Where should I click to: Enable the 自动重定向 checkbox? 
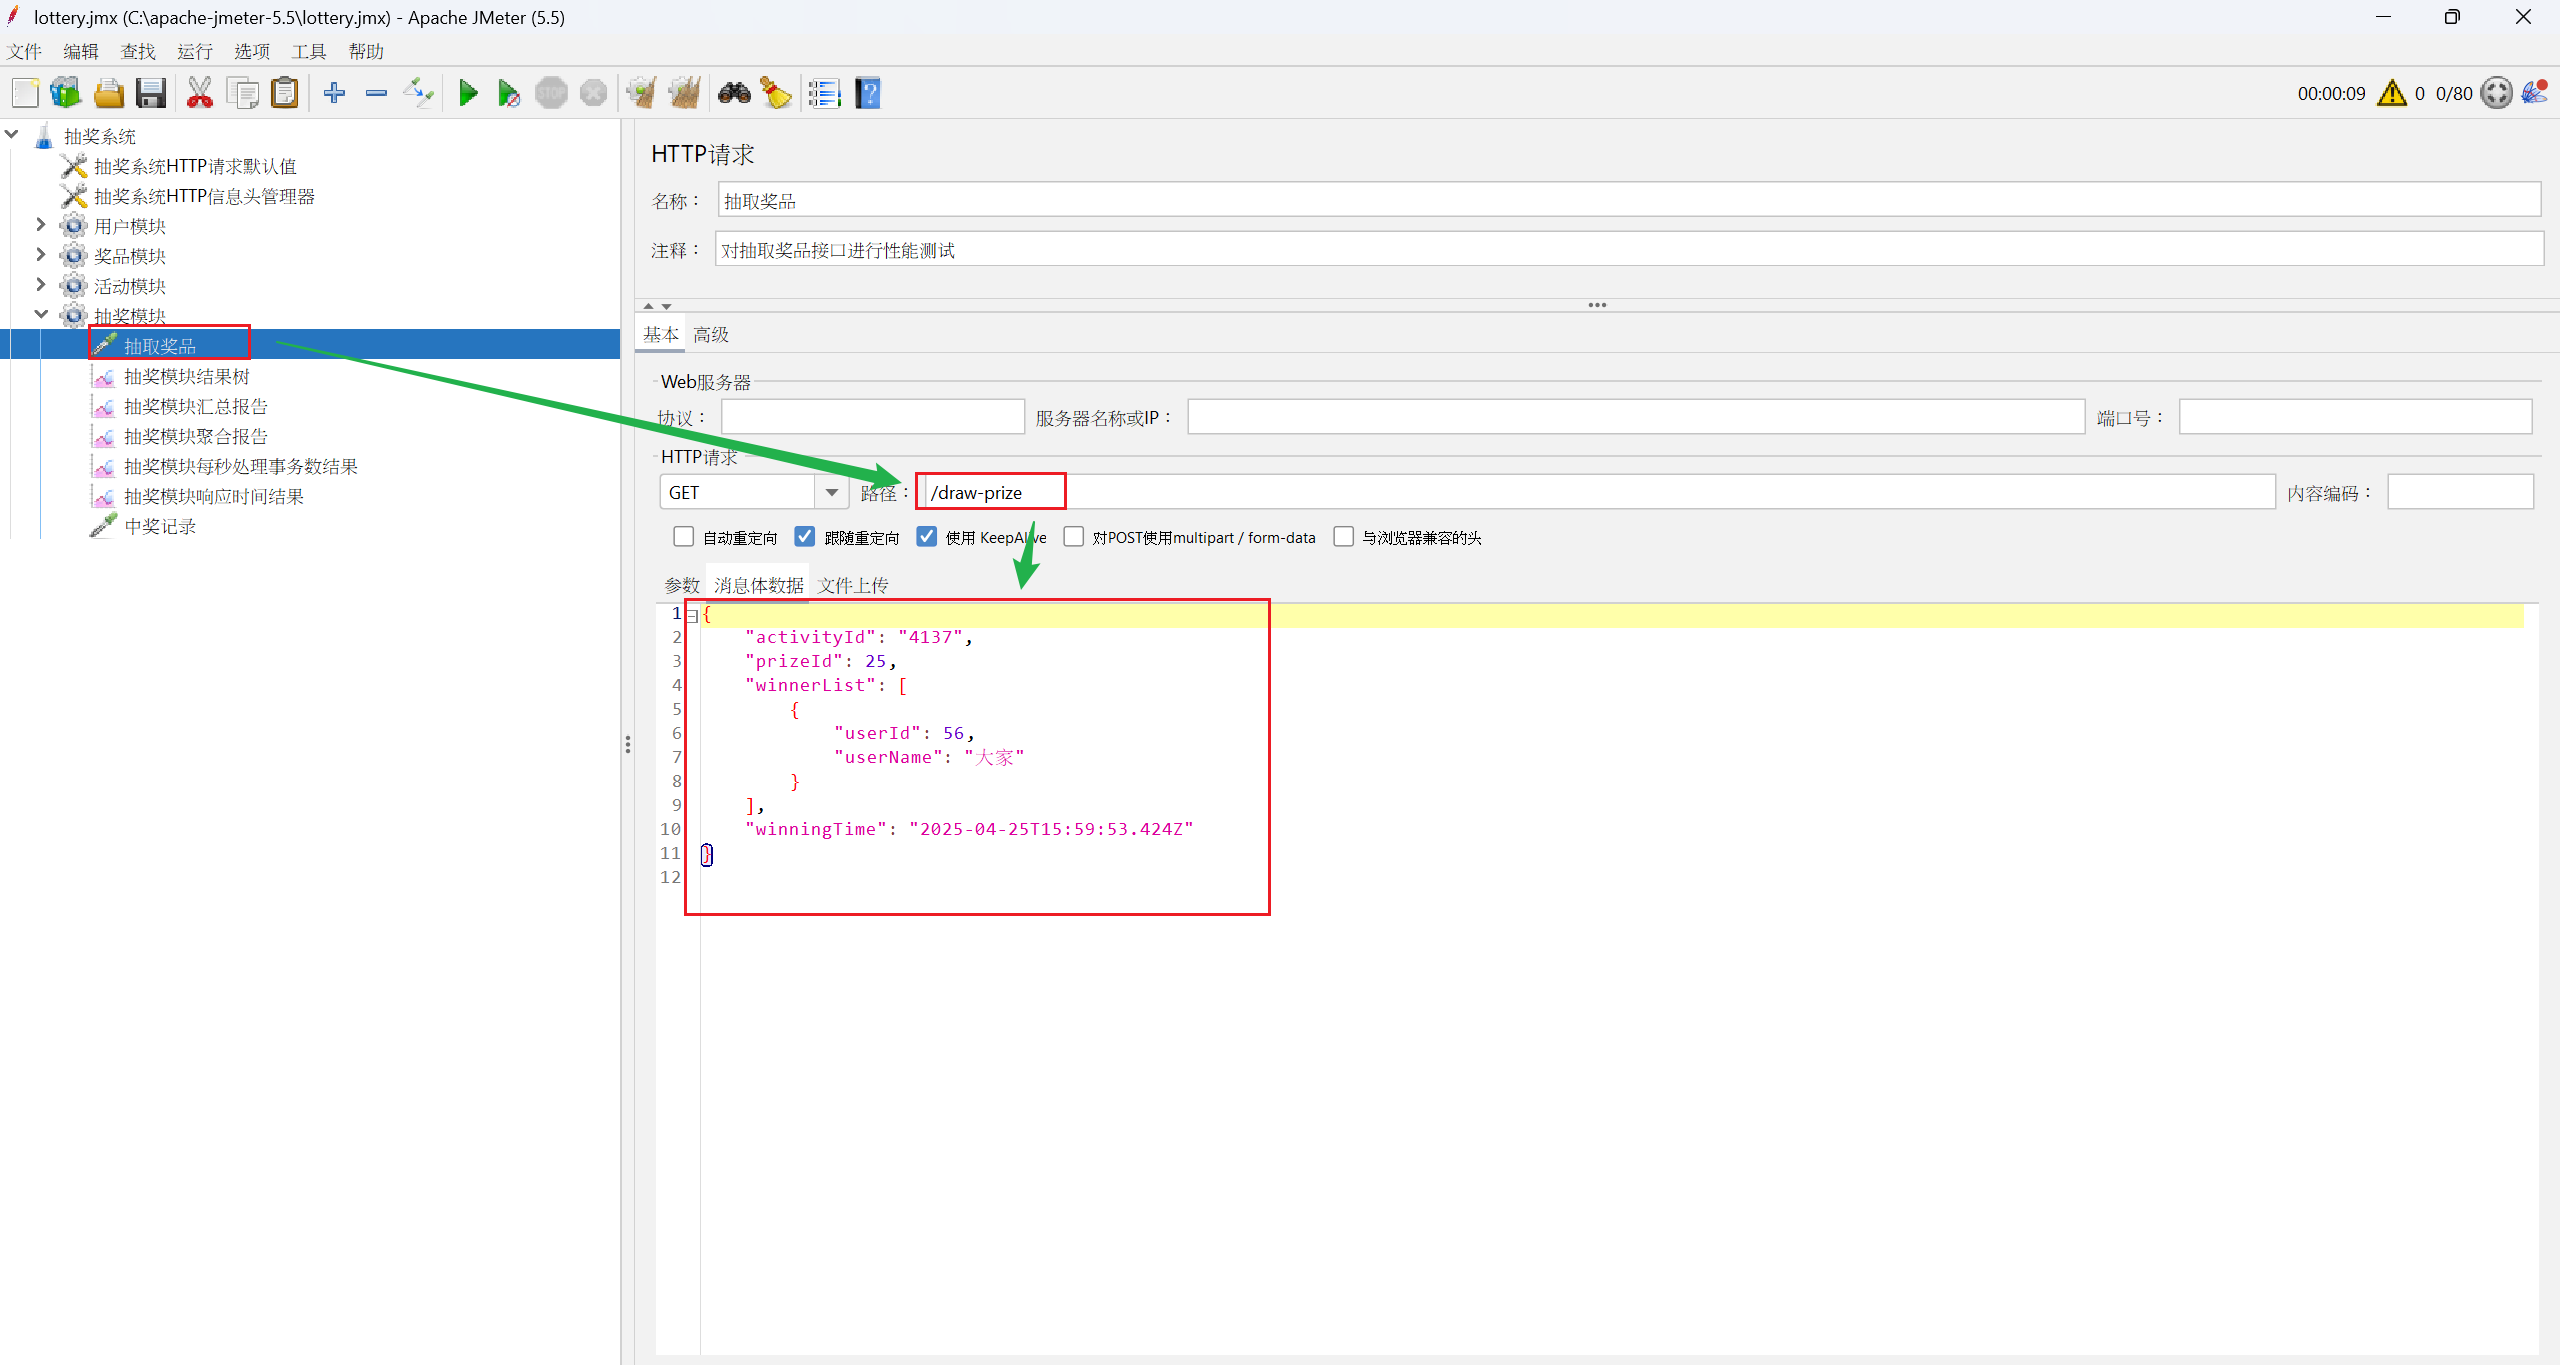684,537
